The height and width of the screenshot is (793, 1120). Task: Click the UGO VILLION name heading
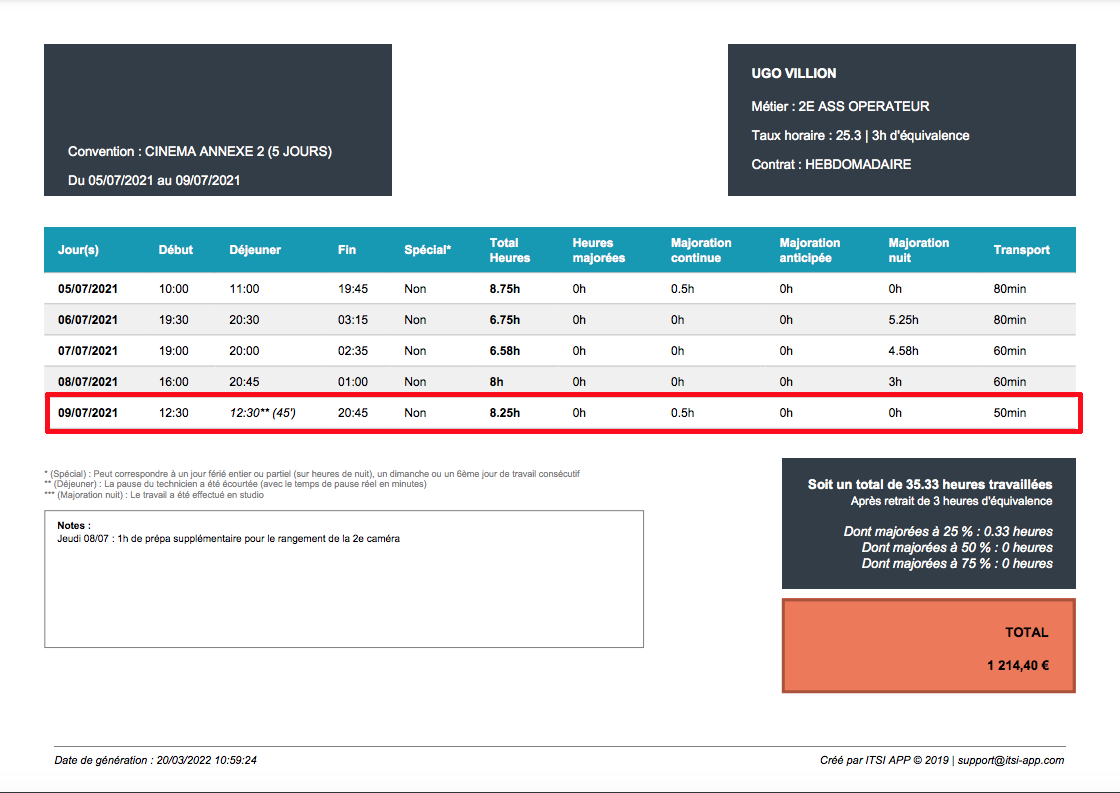(794, 73)
